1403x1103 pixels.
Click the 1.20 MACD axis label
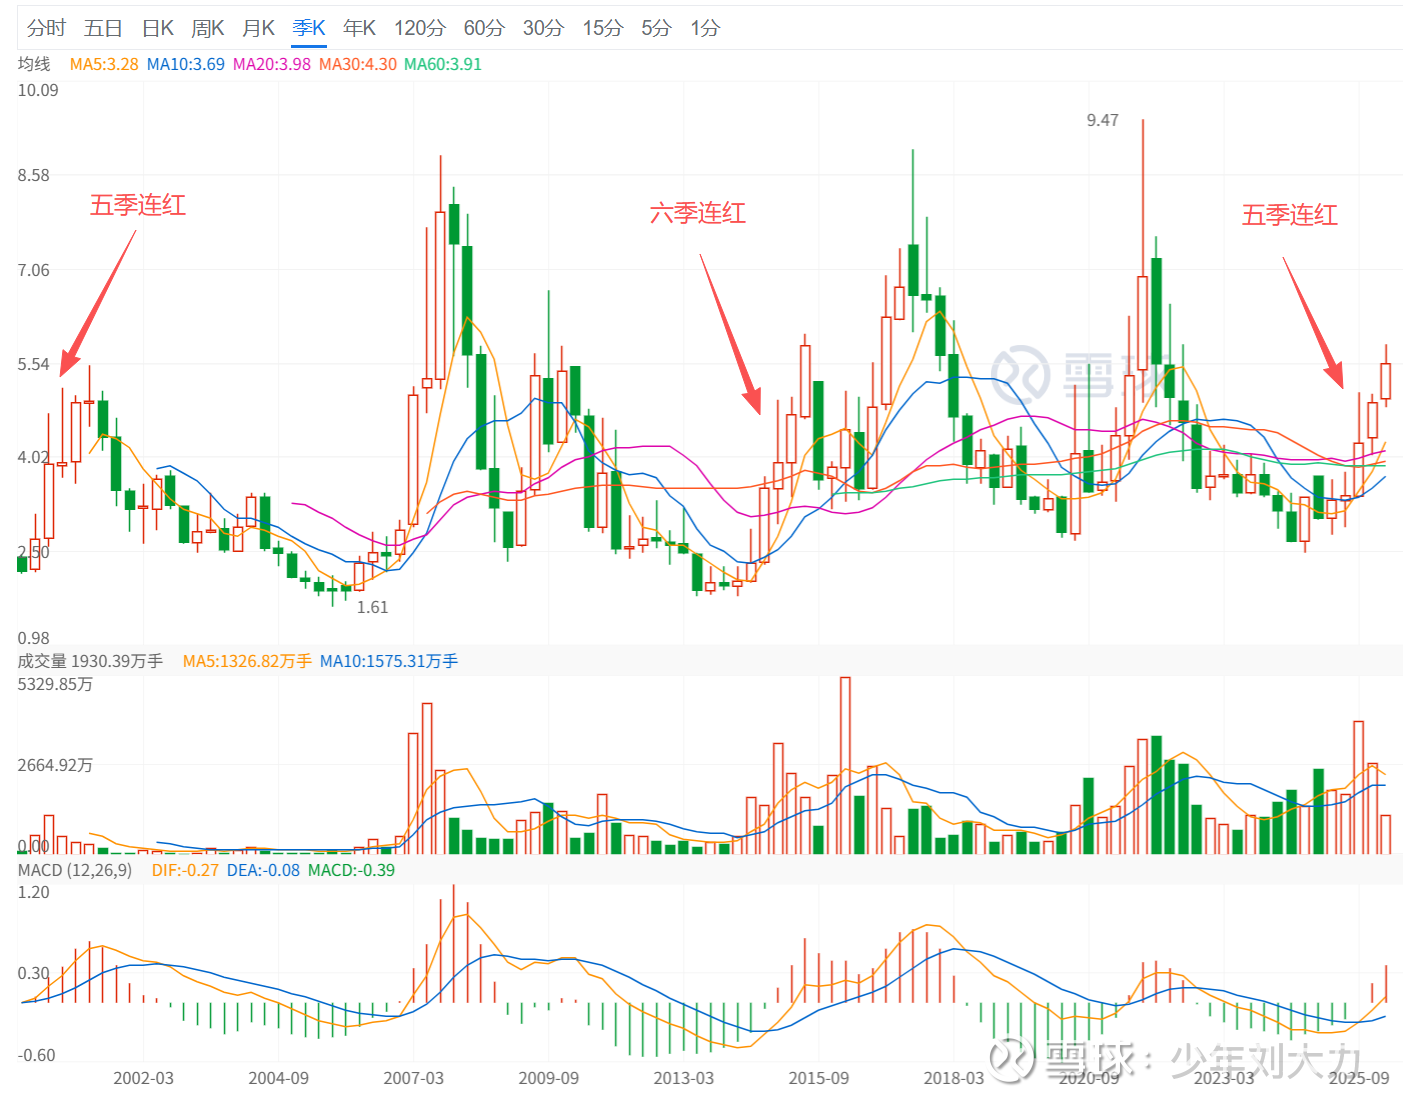point(33,892)
